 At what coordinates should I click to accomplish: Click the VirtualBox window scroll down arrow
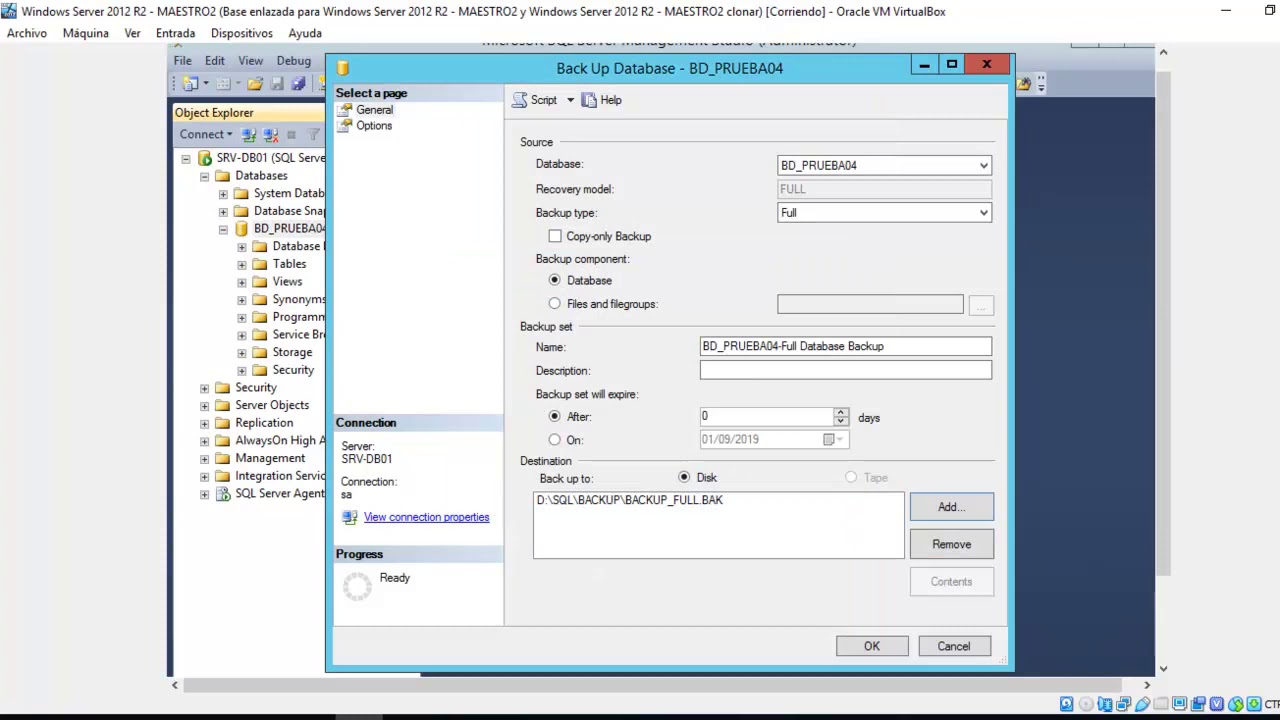1163,669
